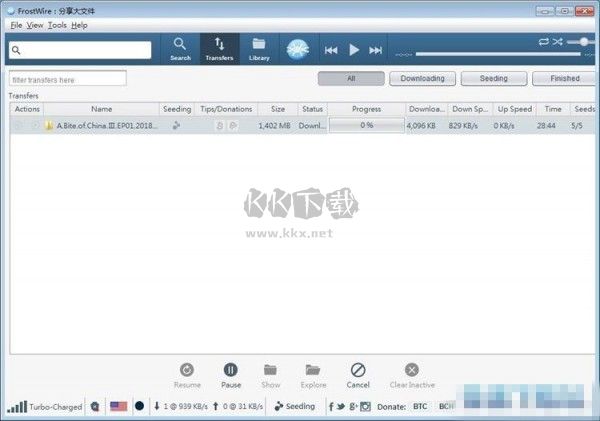
Task: Click the Turbo-Charged connection indicator
Action: click(x=44, y=406)
